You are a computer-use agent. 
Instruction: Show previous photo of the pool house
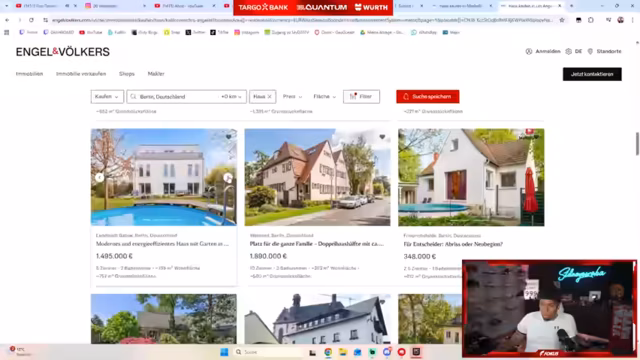100,178
